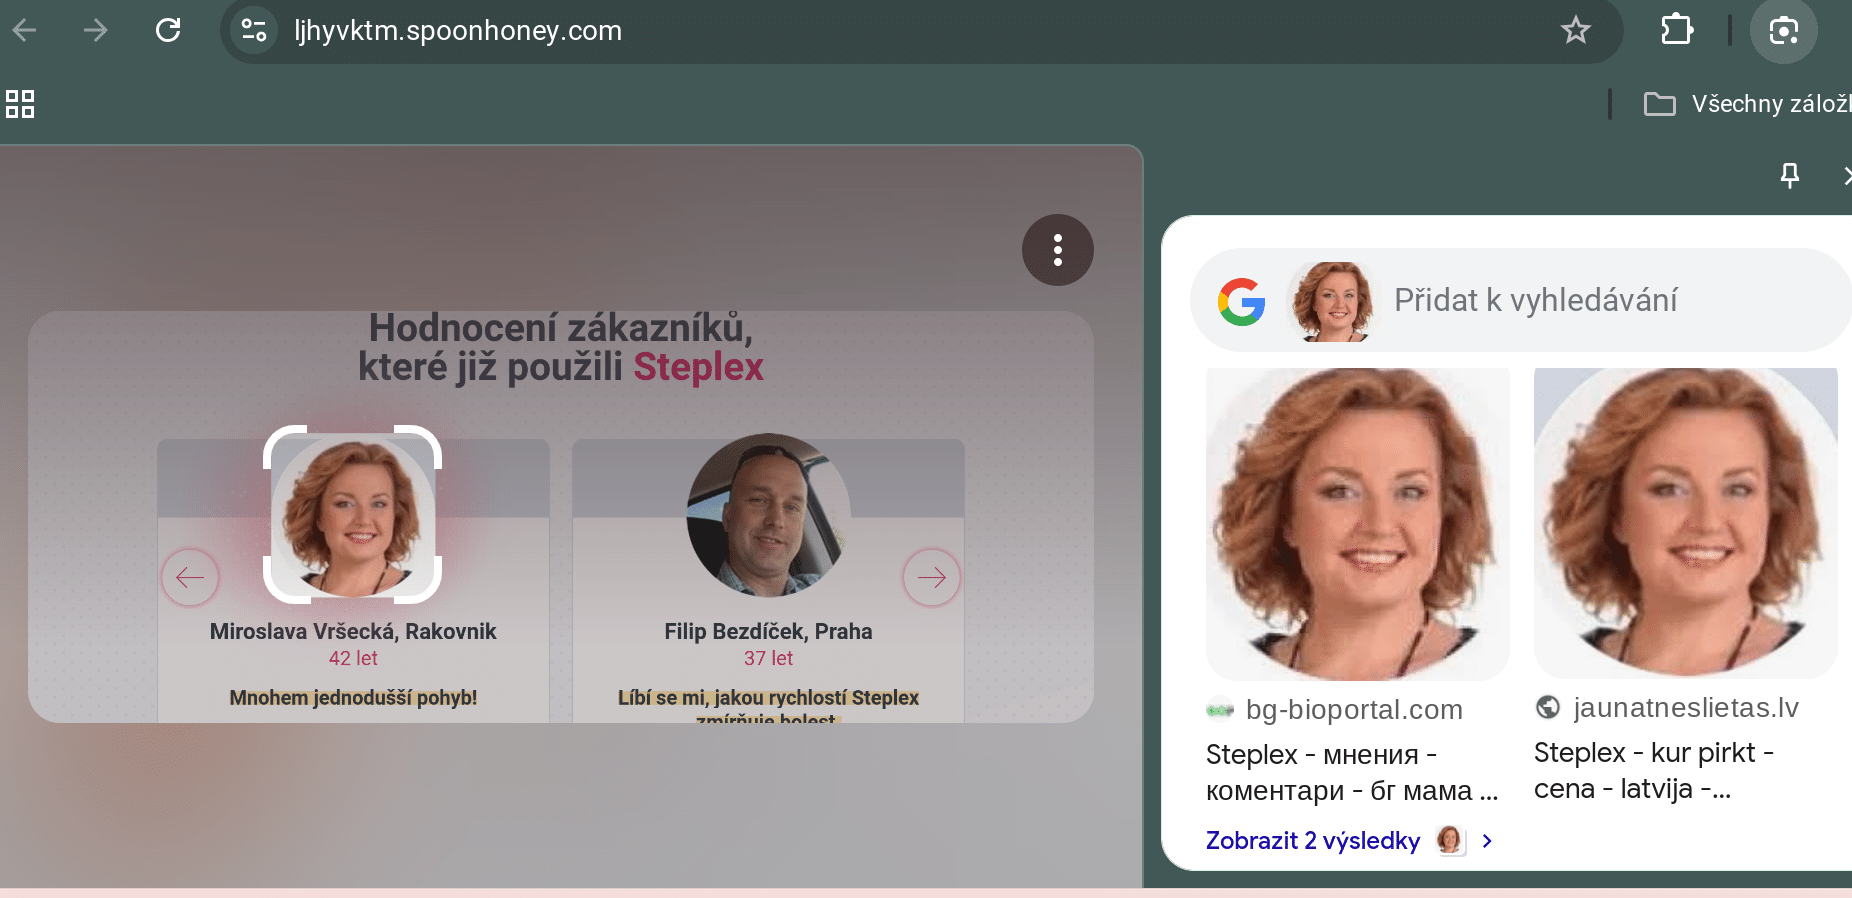Click the Google logo in search box
Screen dimensions: 1852x898
[1242, 301]
